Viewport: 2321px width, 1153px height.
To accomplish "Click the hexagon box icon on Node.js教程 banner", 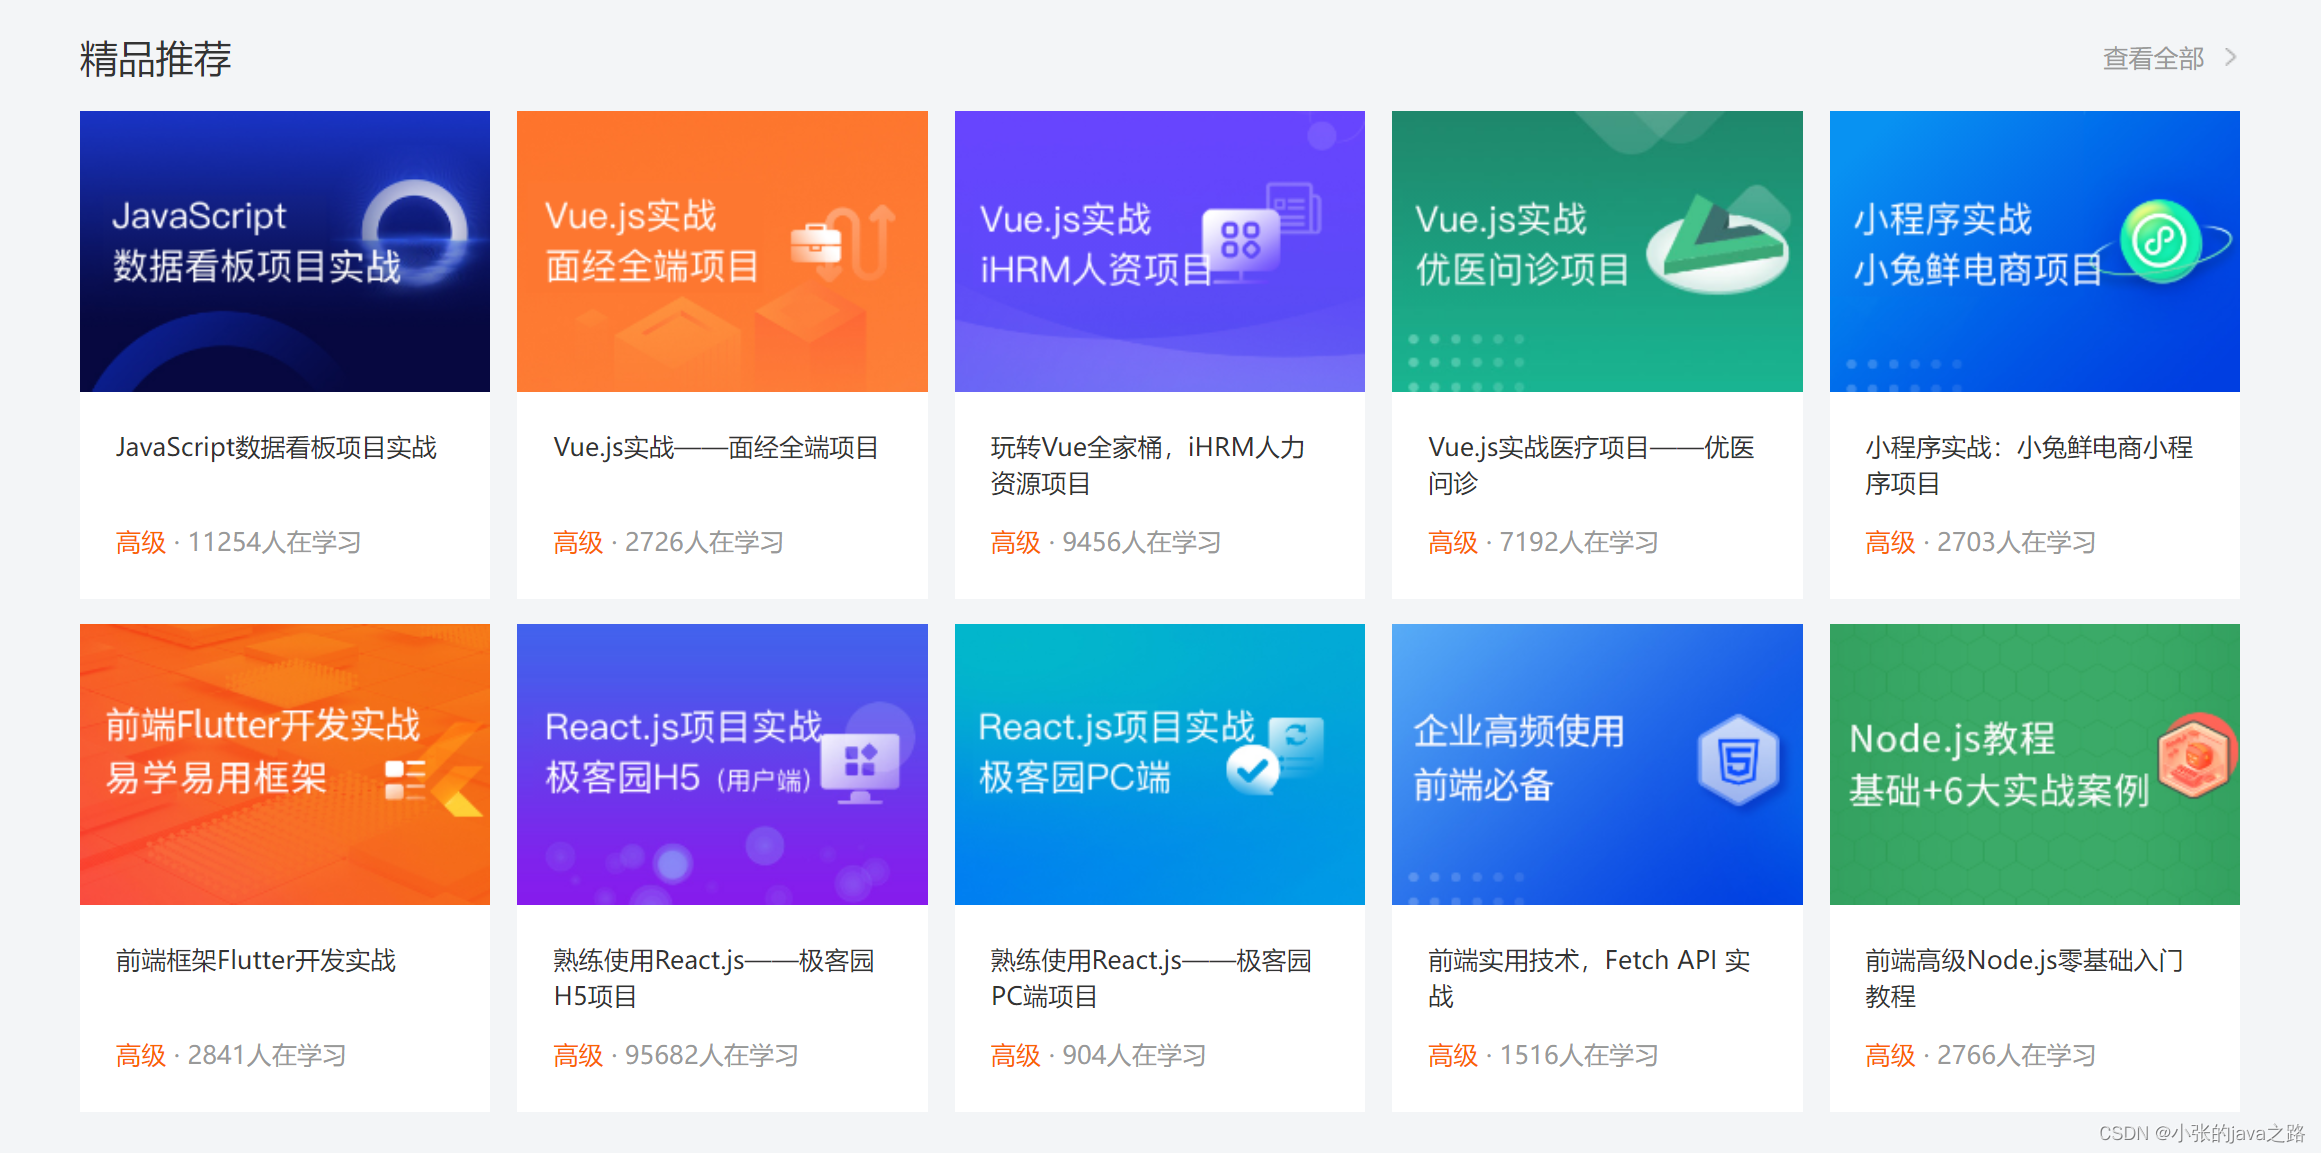I will [2195, 755].
